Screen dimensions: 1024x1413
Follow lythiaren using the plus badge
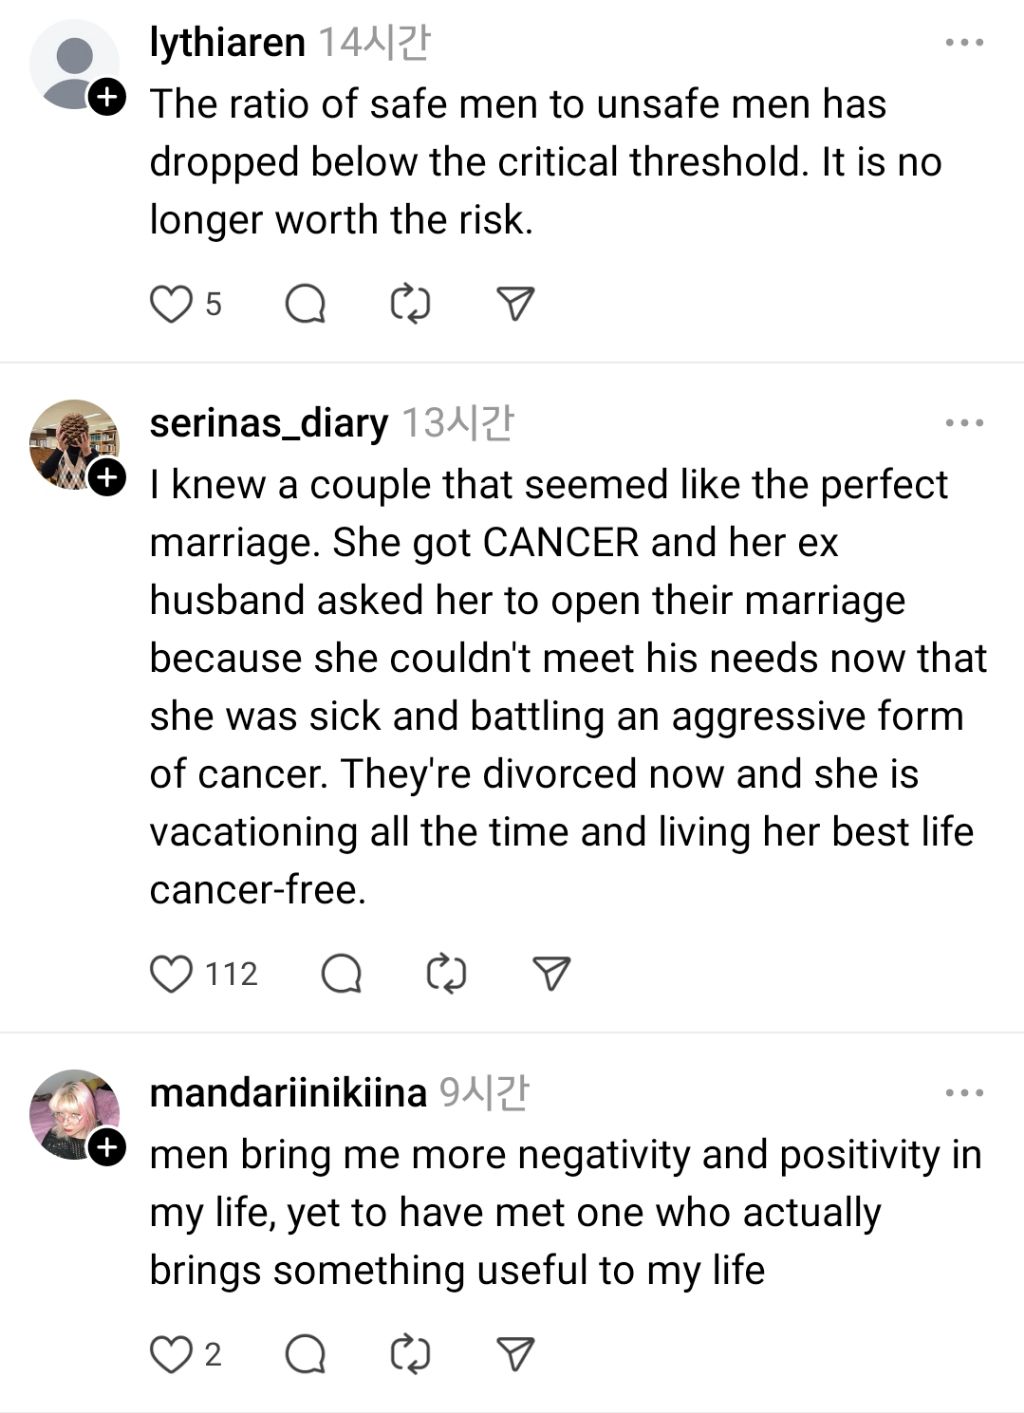point(106,97)
